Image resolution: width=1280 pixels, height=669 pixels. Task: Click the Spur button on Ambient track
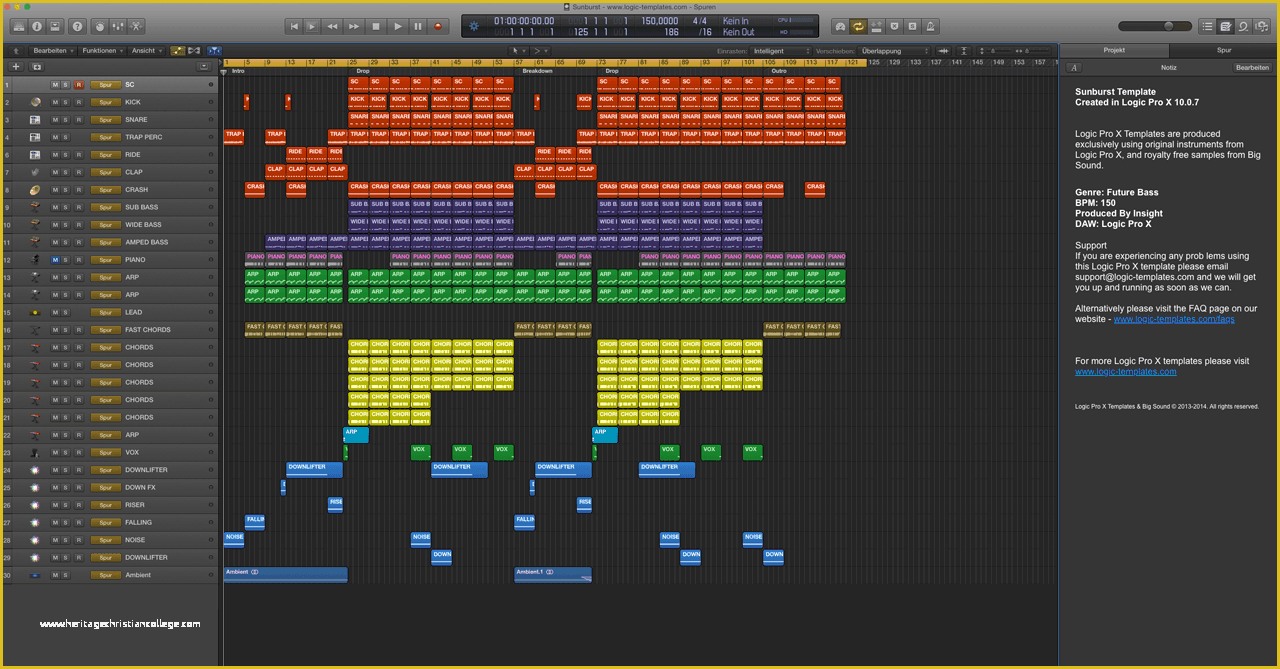pos(105,575)
